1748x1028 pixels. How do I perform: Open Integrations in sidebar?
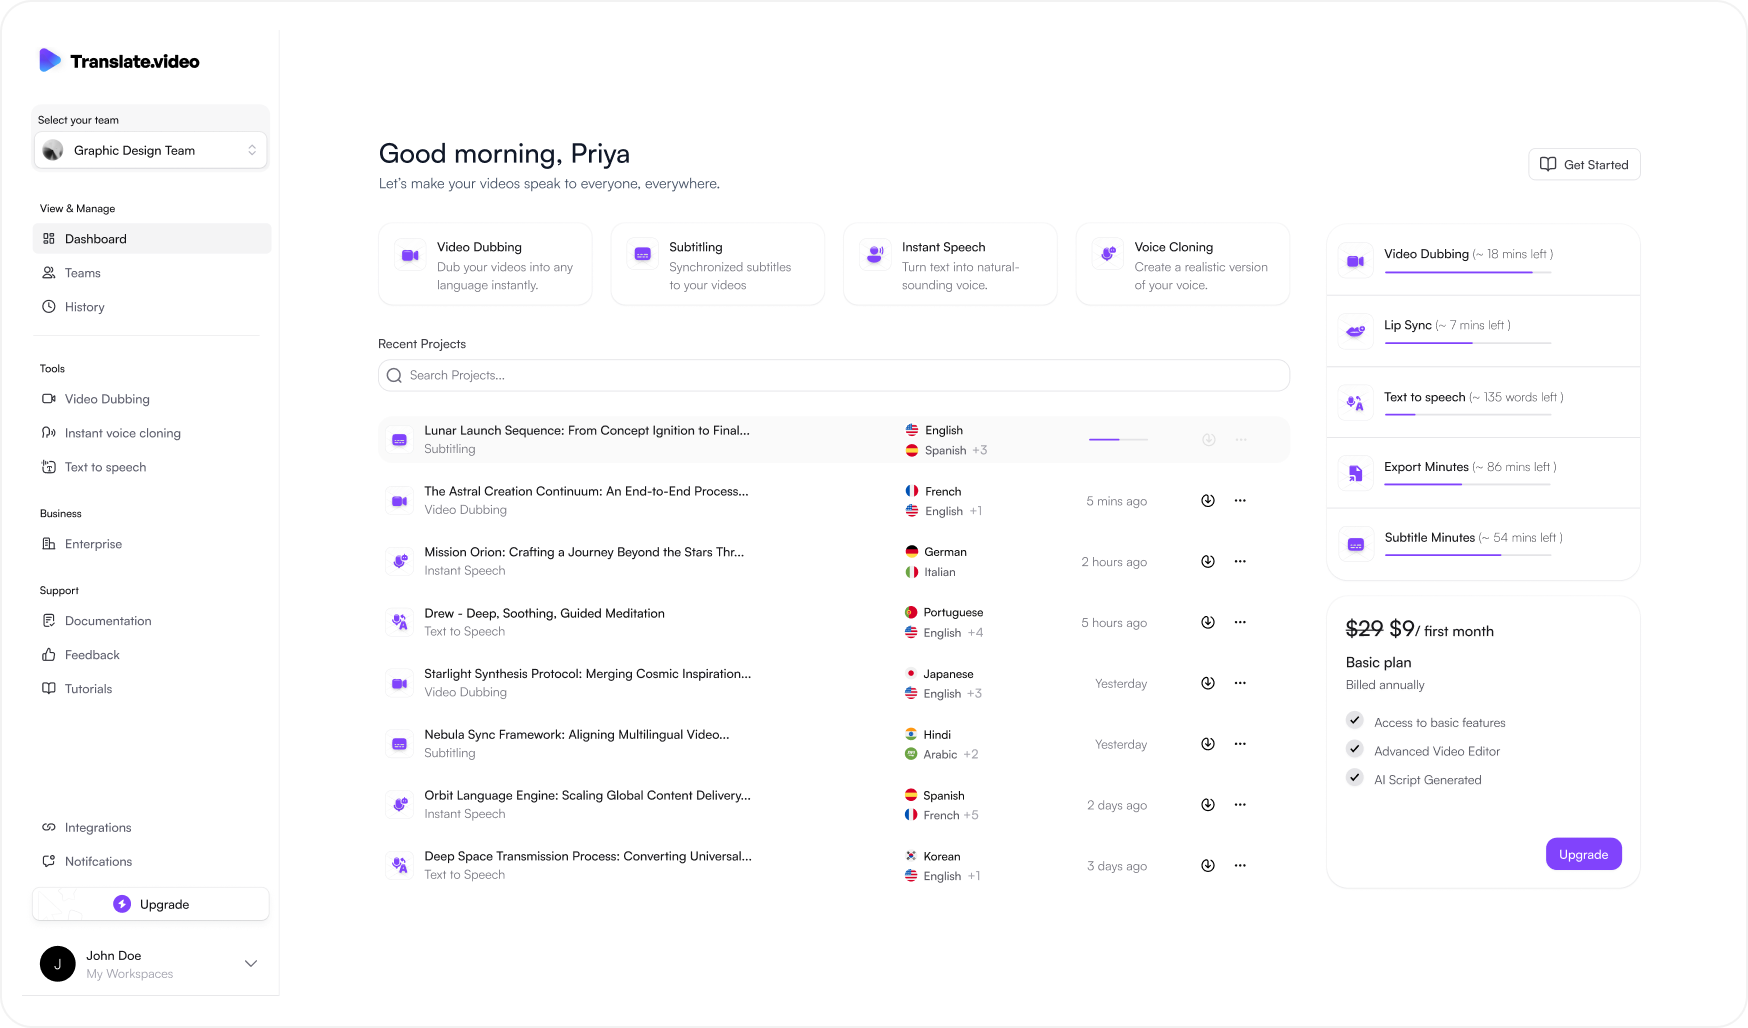pos(87,828)
